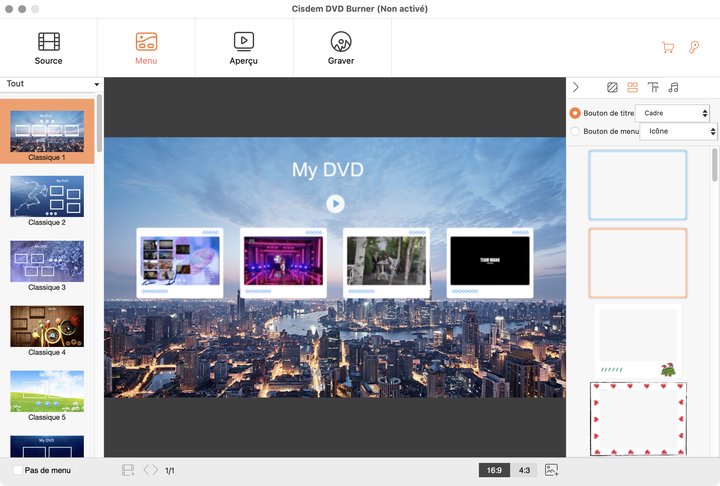Select the birch trees video thumbnail
The image size is (720, 486).
[387, 263]
